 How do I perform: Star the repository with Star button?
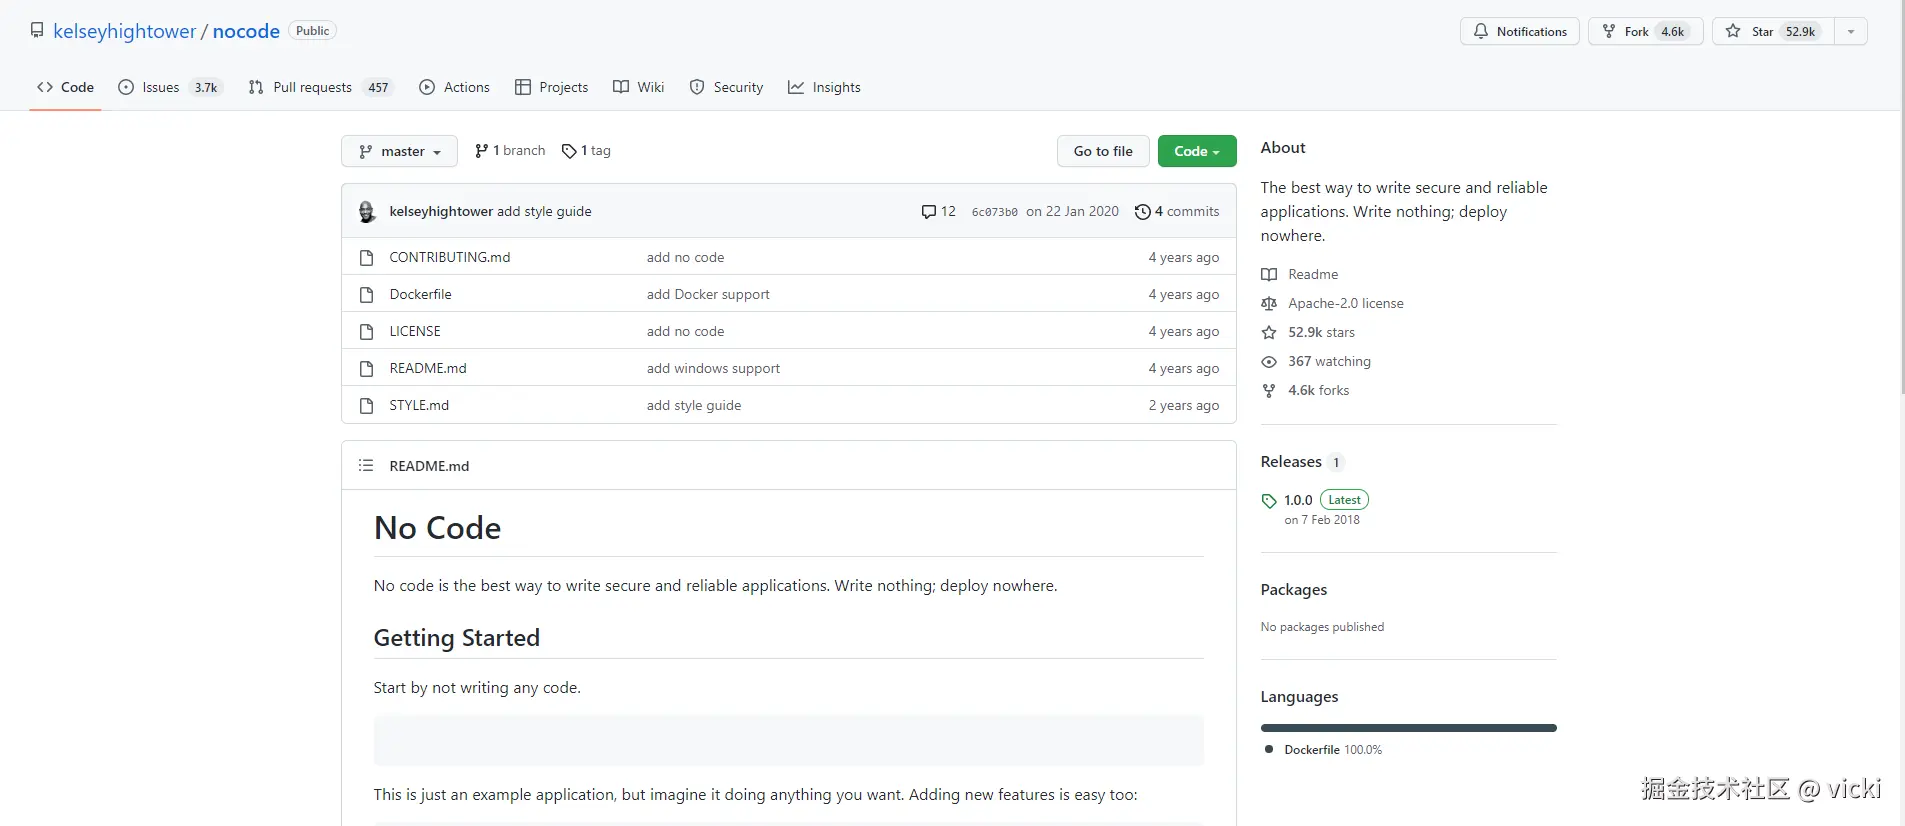[1773, 31]
